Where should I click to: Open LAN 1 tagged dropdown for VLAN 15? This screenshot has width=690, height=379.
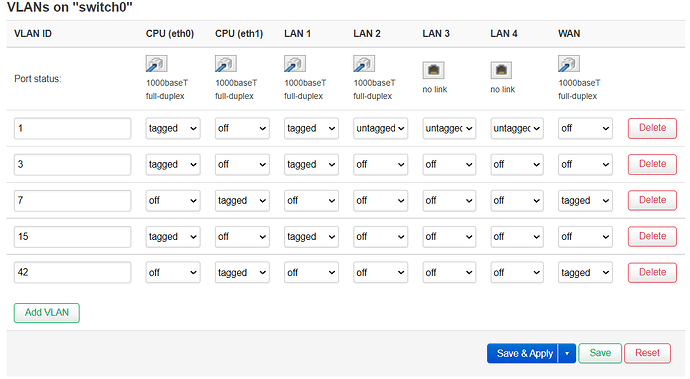[x=311, y=237]
